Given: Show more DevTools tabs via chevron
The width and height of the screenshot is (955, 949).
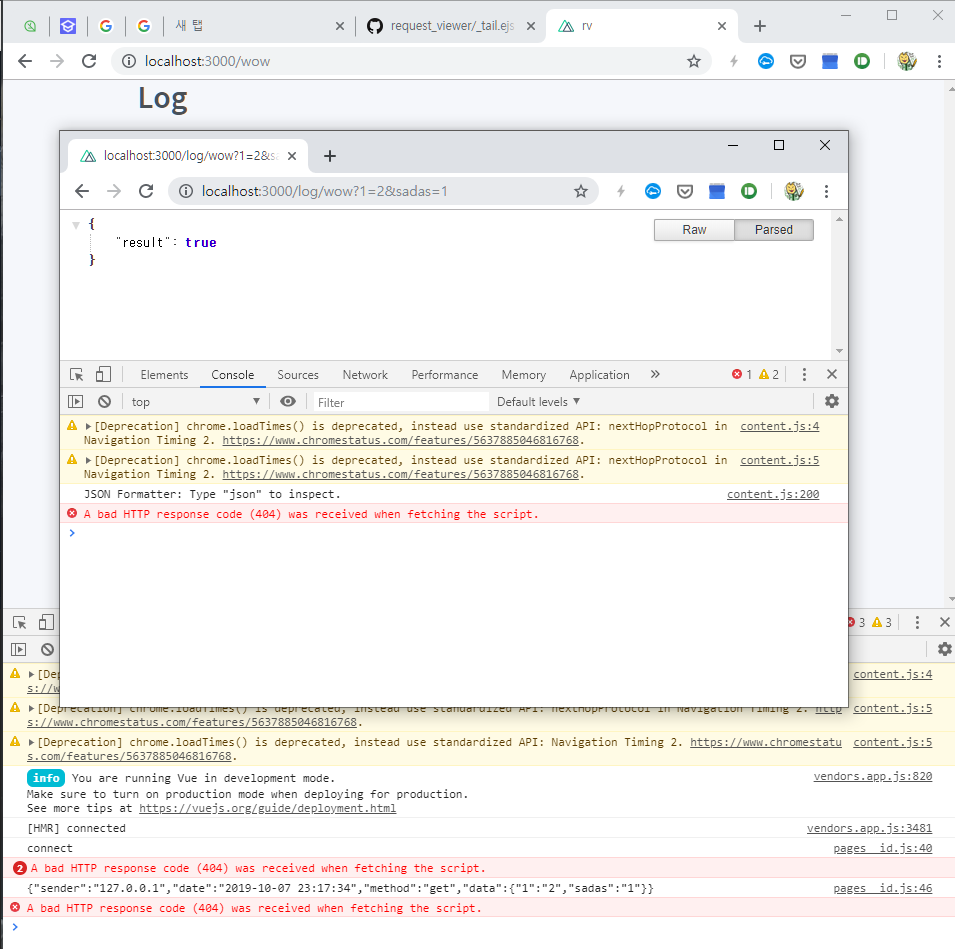Looking at the screenshot, I should pos(655,375).
